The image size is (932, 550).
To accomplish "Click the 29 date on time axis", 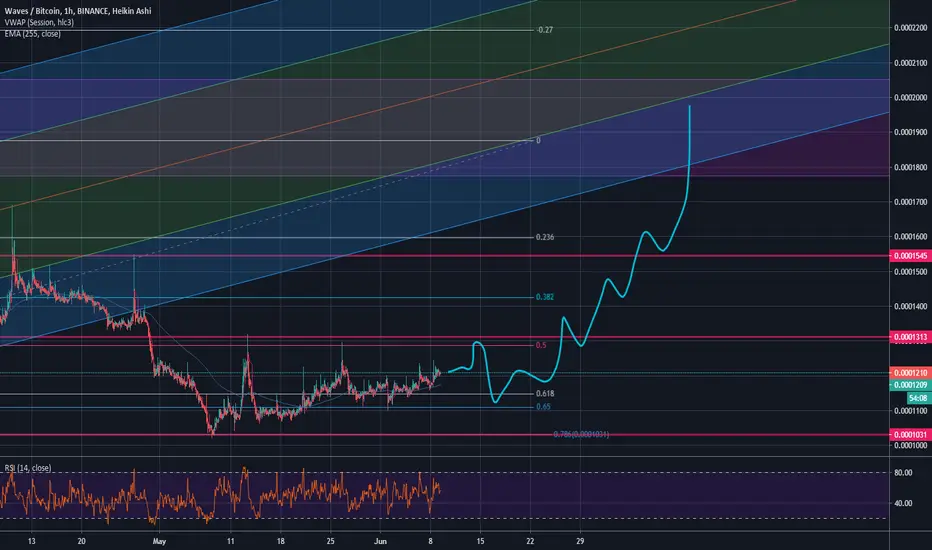I will [x=580, y=541].
